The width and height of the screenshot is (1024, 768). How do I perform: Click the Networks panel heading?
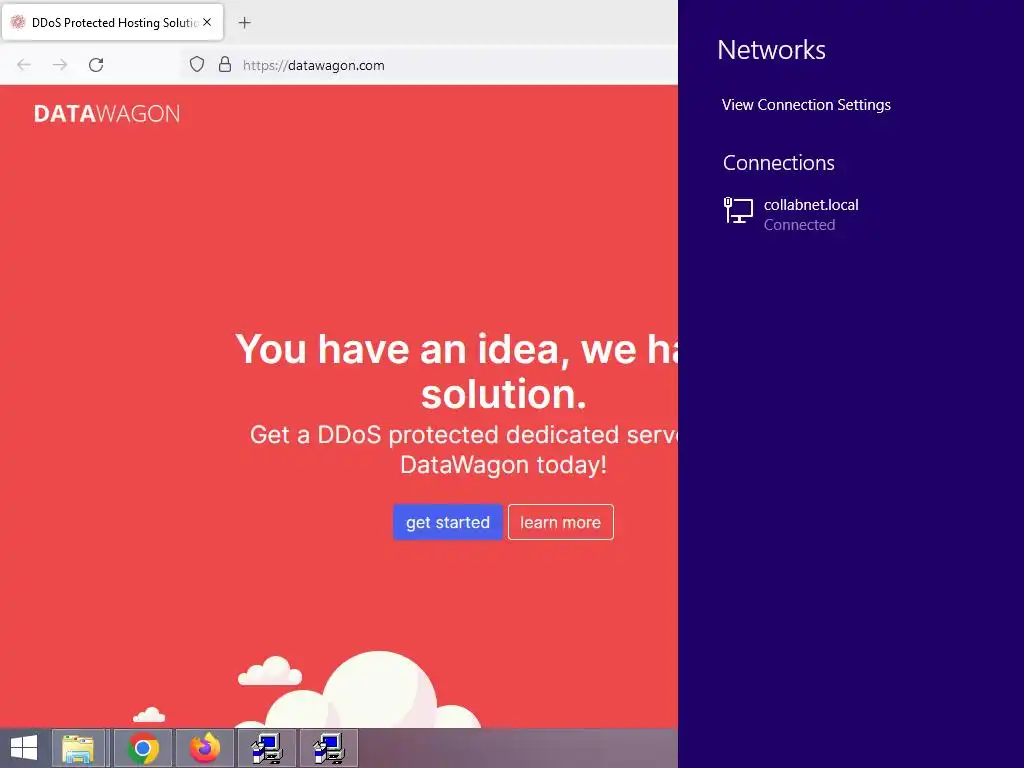tap(771, 50)
